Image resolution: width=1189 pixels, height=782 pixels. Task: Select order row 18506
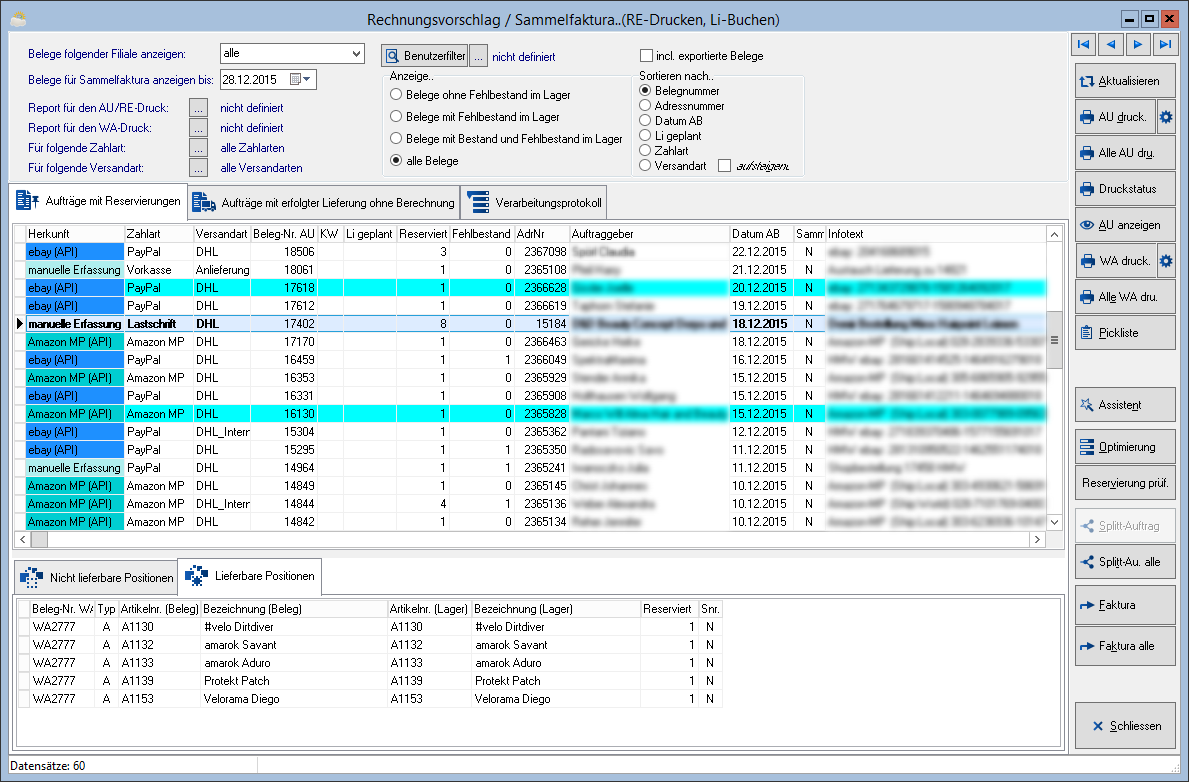tap(529, 252)
